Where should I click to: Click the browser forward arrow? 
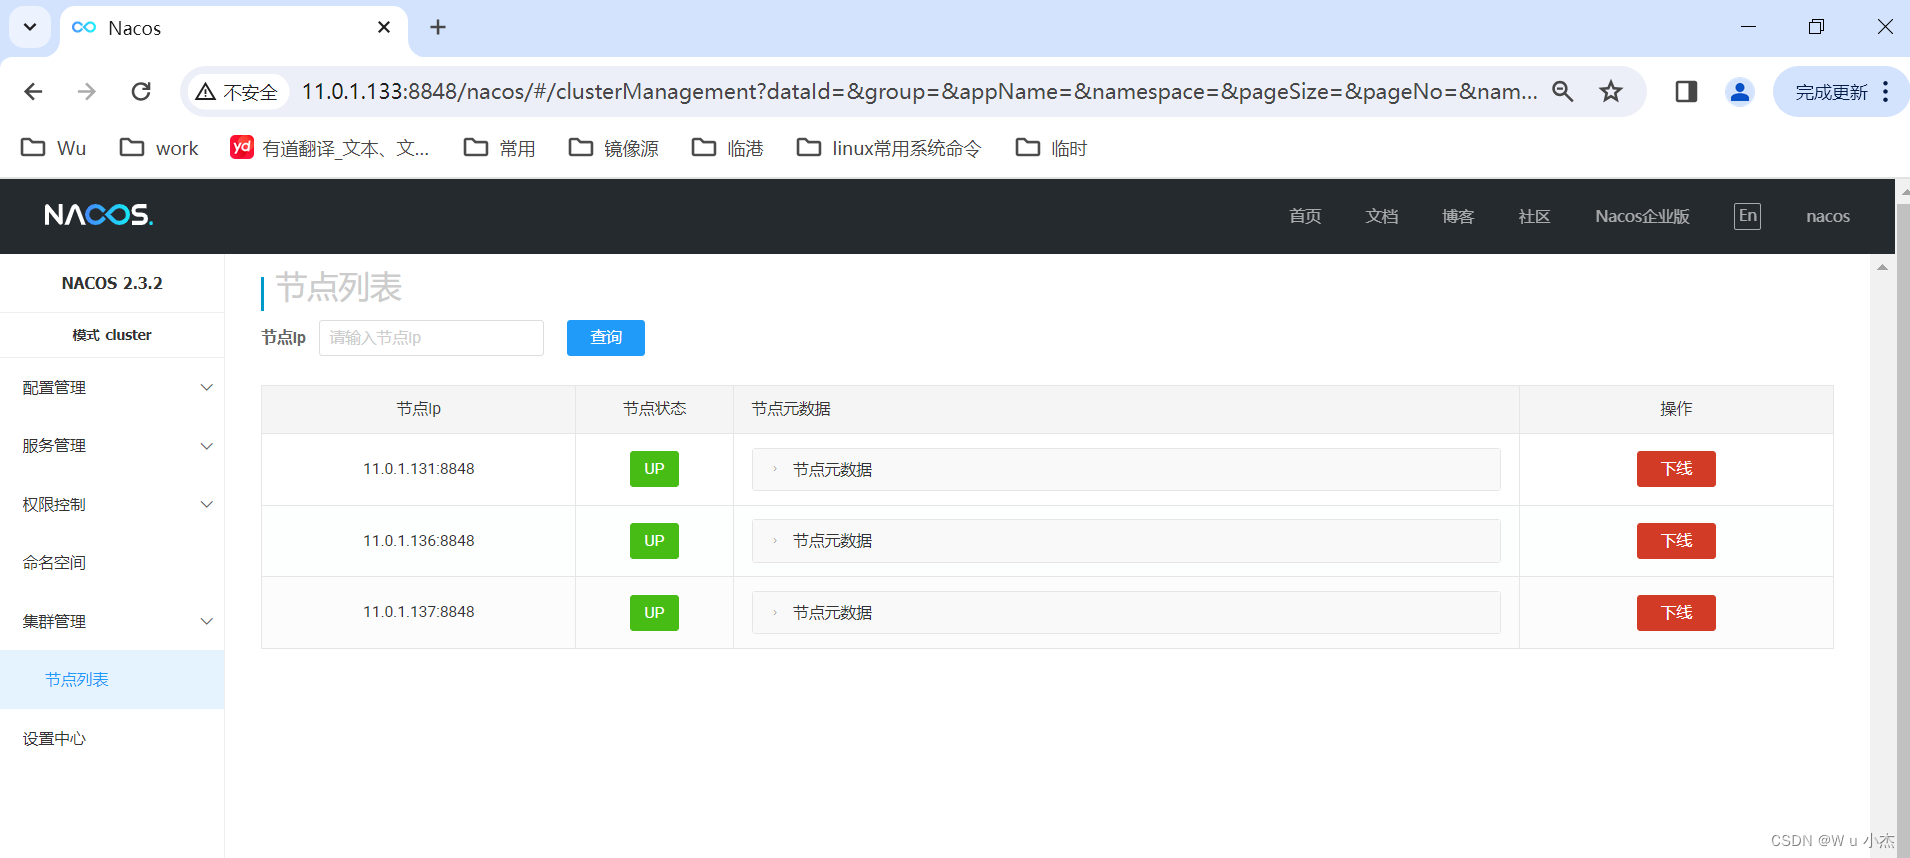click(x=87, y=92)
